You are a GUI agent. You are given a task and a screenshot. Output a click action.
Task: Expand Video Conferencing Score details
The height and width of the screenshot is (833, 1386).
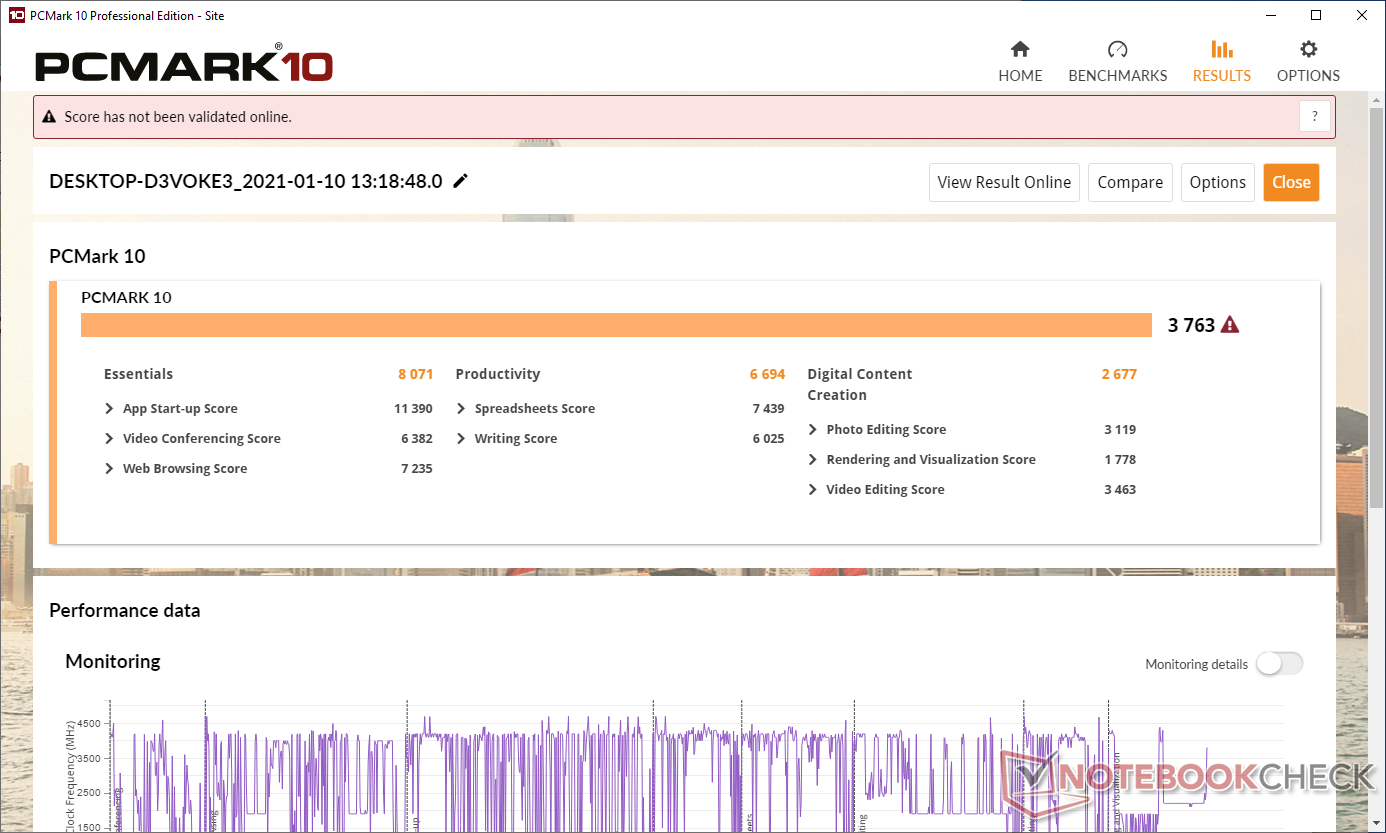(109, 439)
